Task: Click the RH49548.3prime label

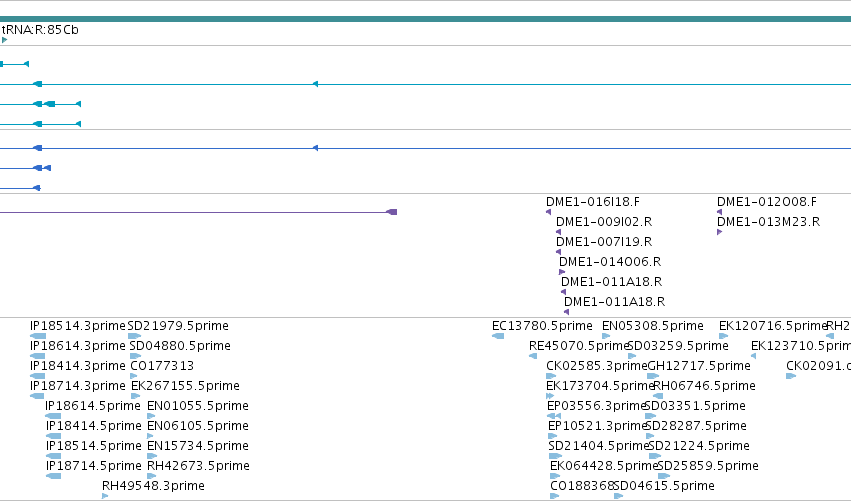Action: (153, 486)
